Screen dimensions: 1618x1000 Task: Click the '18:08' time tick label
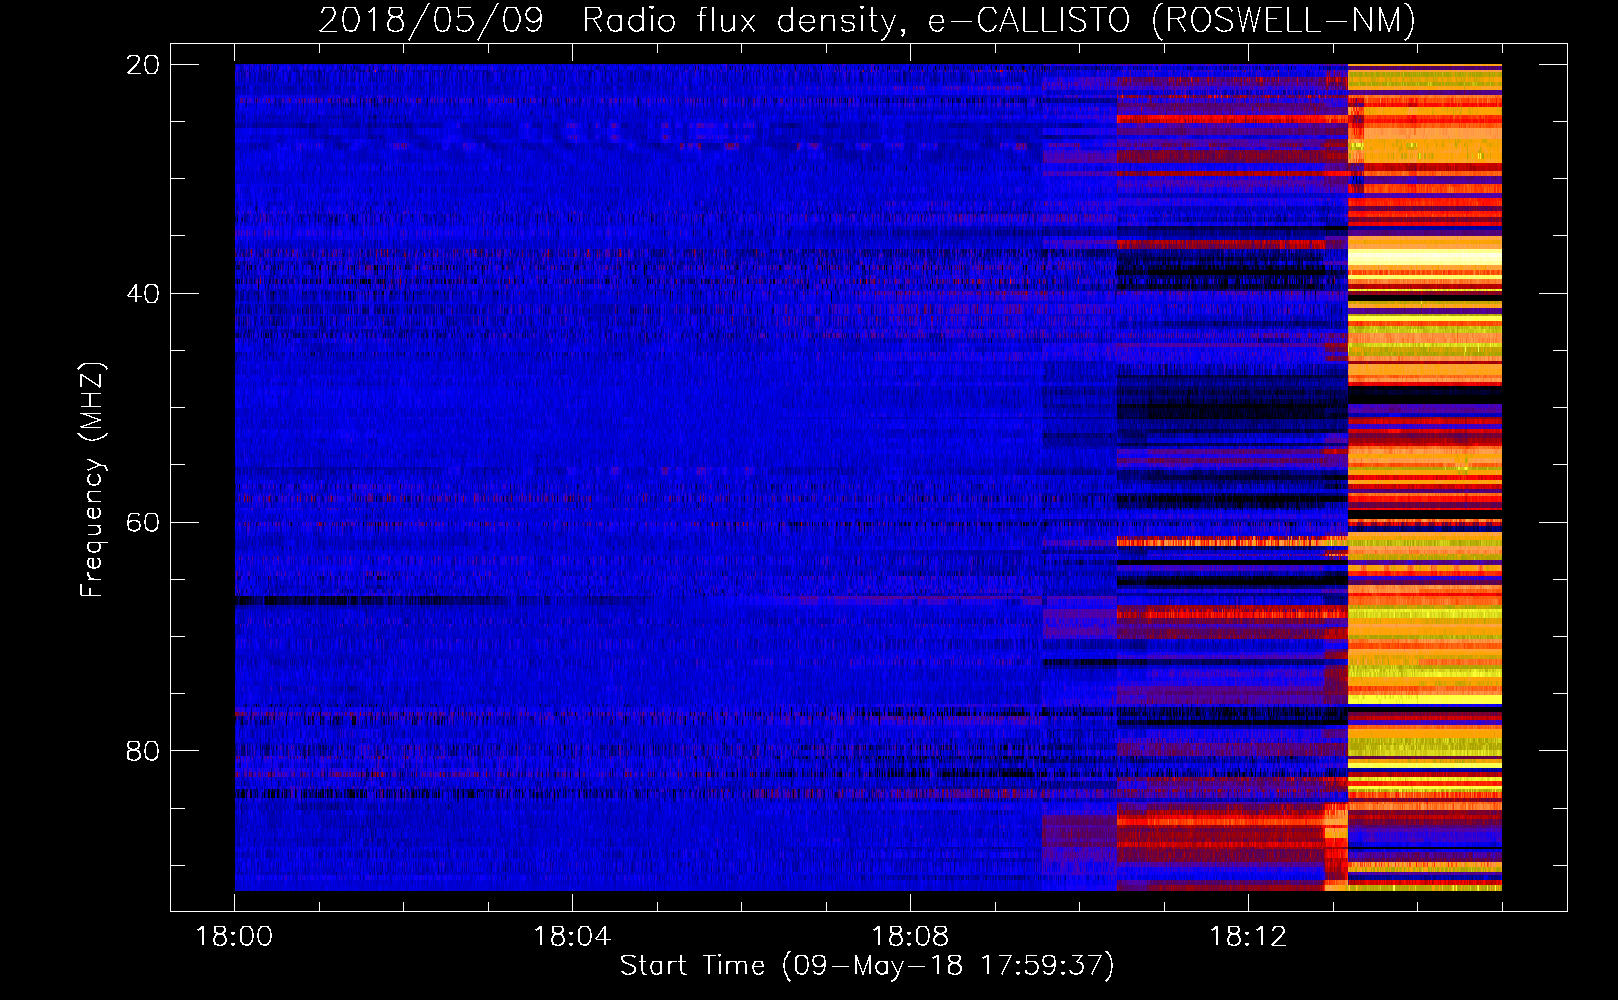pyautogui.click(x=910, y=937)
